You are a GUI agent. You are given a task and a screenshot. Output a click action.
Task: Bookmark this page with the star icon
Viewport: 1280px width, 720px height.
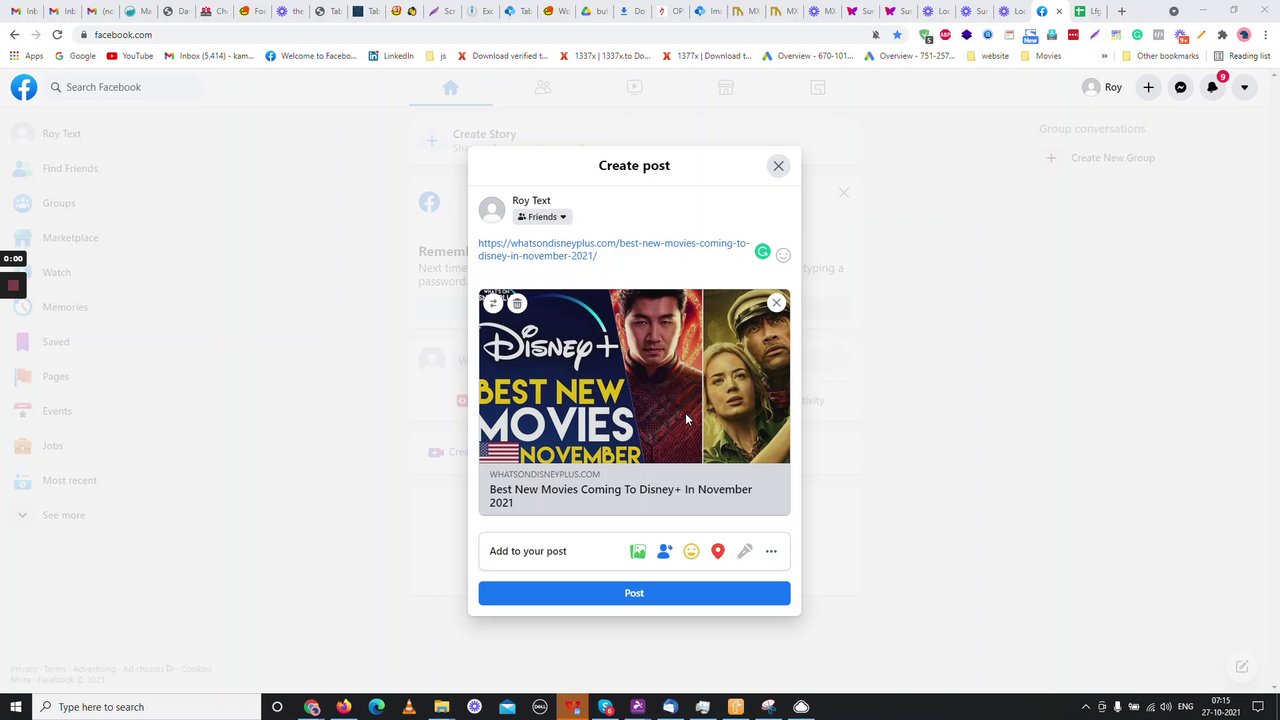(x=897, y=34)
